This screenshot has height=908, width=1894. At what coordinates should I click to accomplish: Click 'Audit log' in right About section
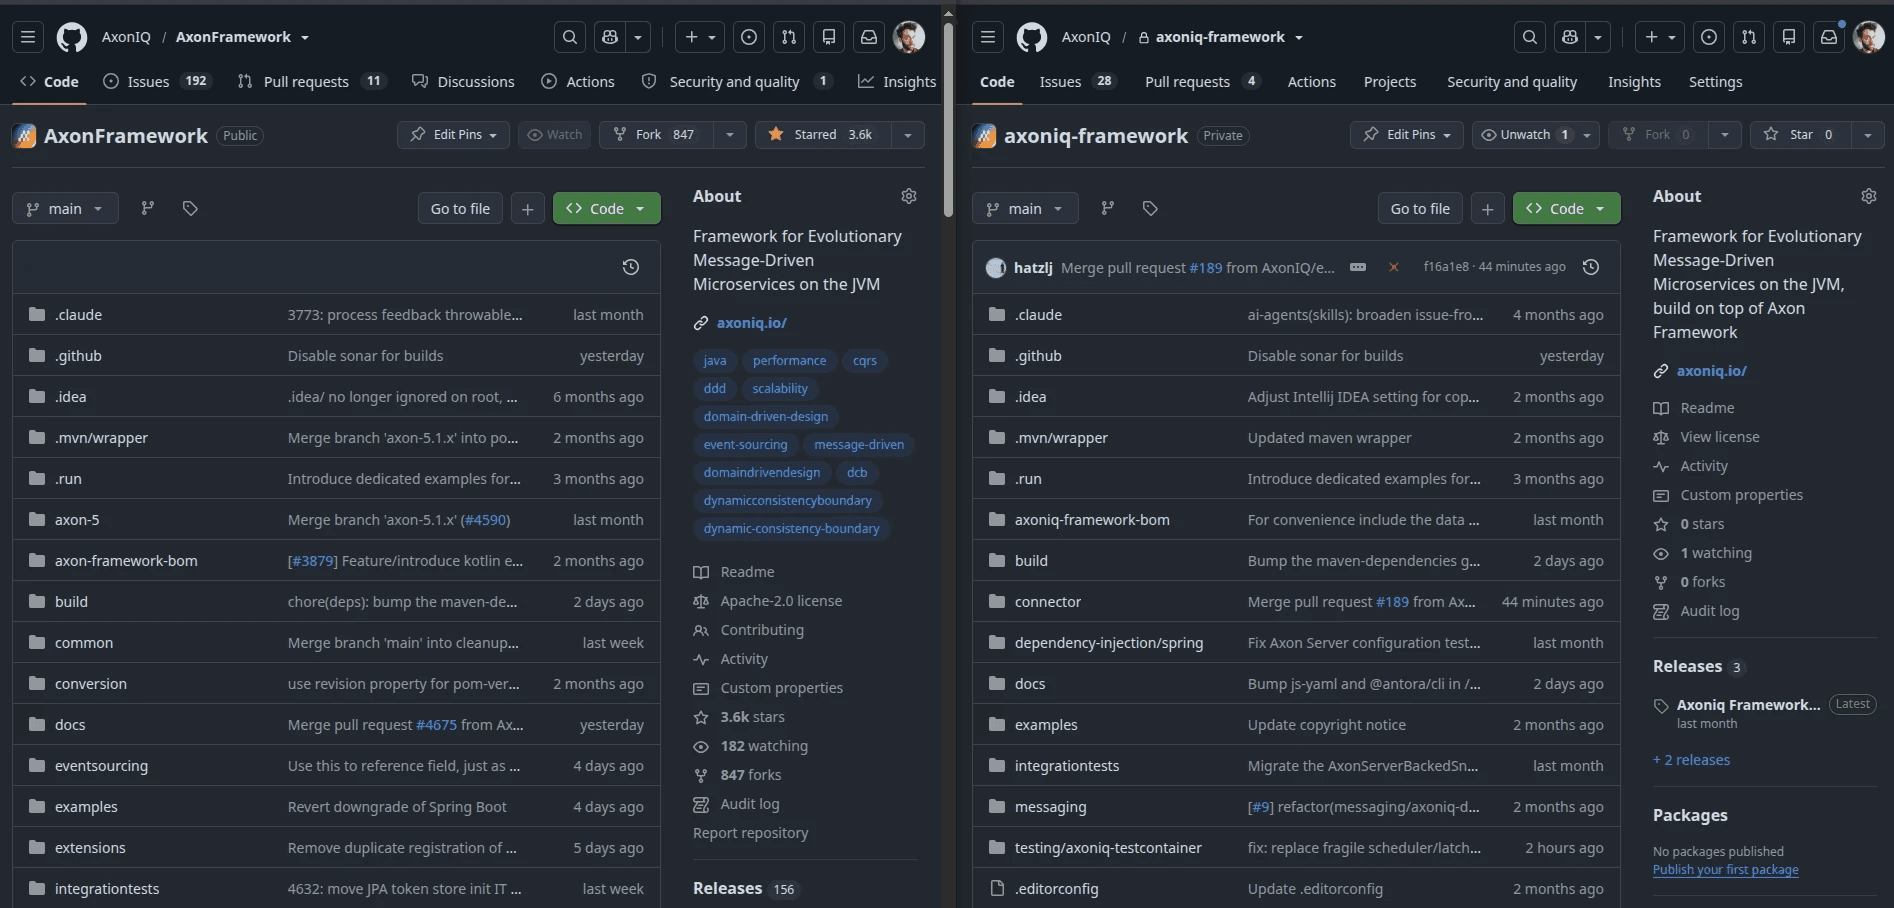click(1709, 611)
